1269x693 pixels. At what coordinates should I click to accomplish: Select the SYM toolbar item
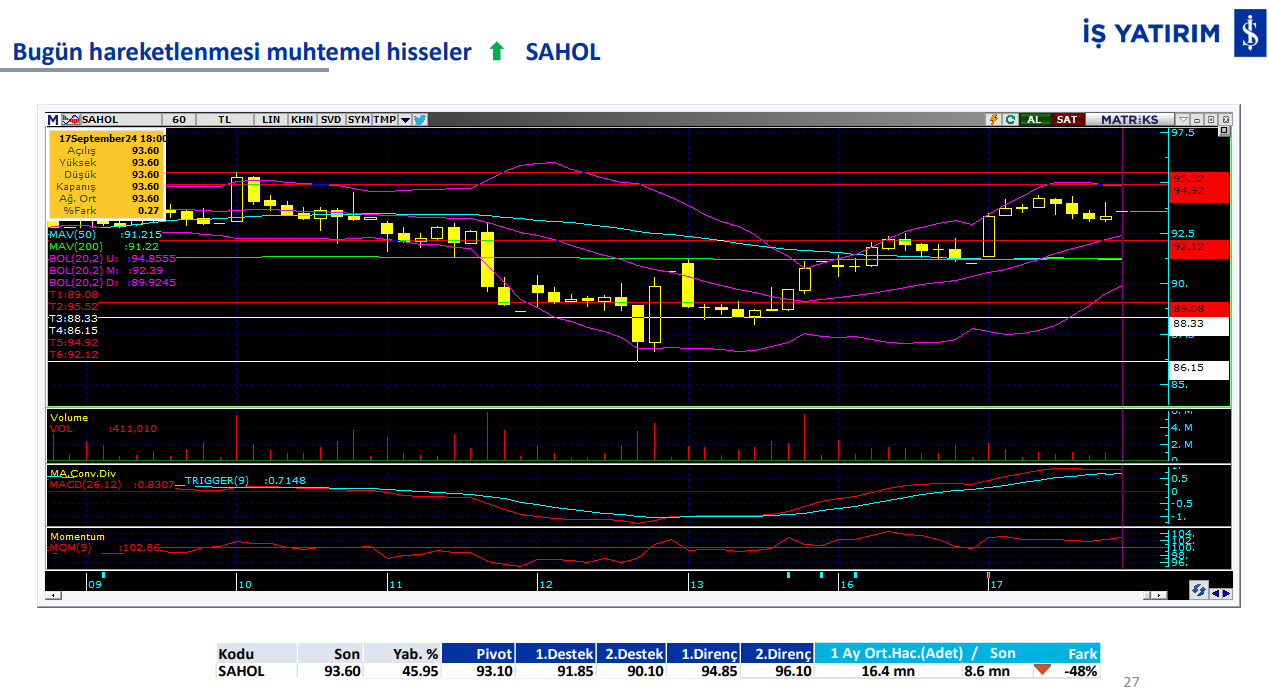click(358, 119)
